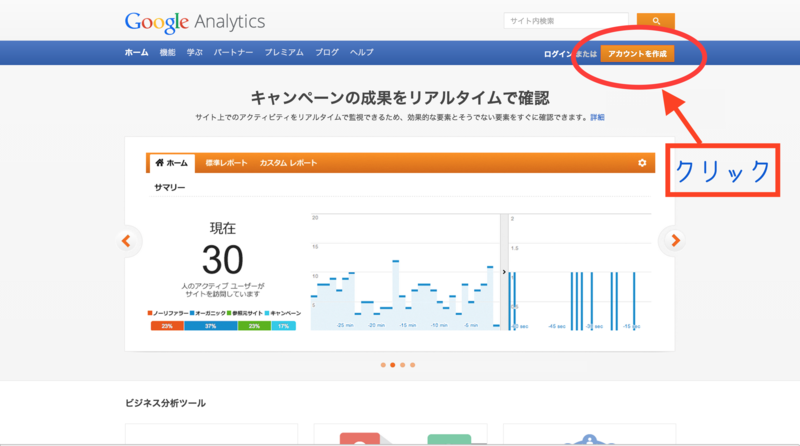Click the blue 37% オーガニック bar segment
This screenshot has width=800, height=446.
[210, 326]
